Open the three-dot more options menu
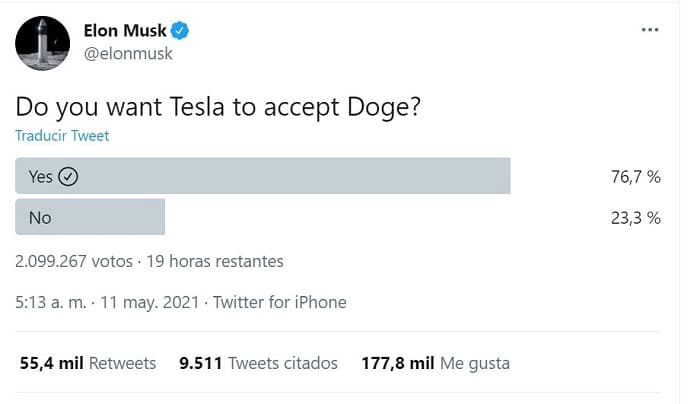The width and height of the screenshot is (700, 404). point(650,30)
